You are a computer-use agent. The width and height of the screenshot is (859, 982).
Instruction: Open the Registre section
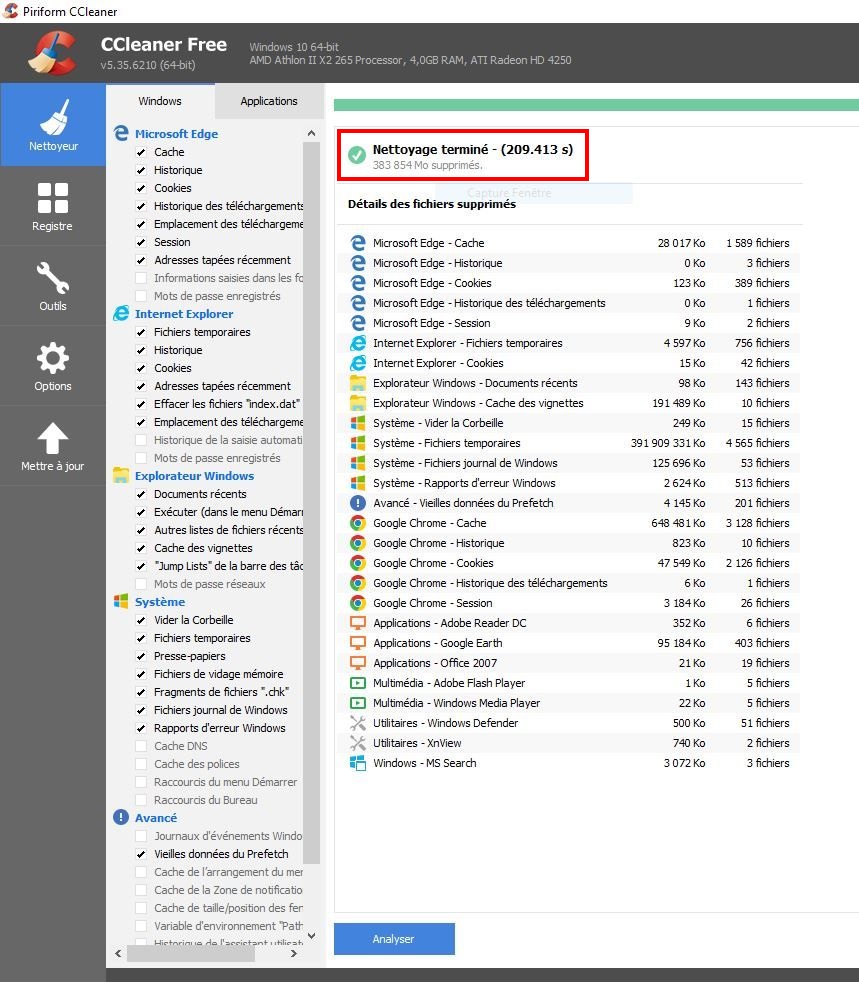52,206
